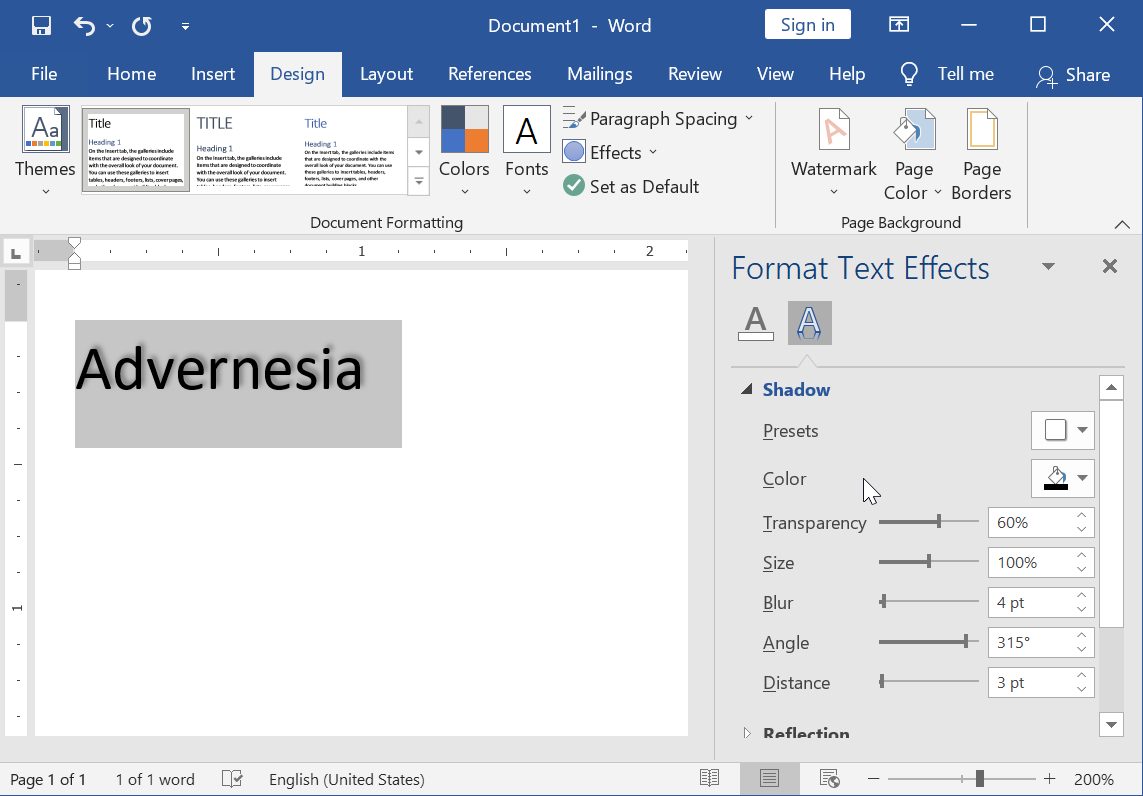
Task: Click the Sign in button
Action: 808,25
